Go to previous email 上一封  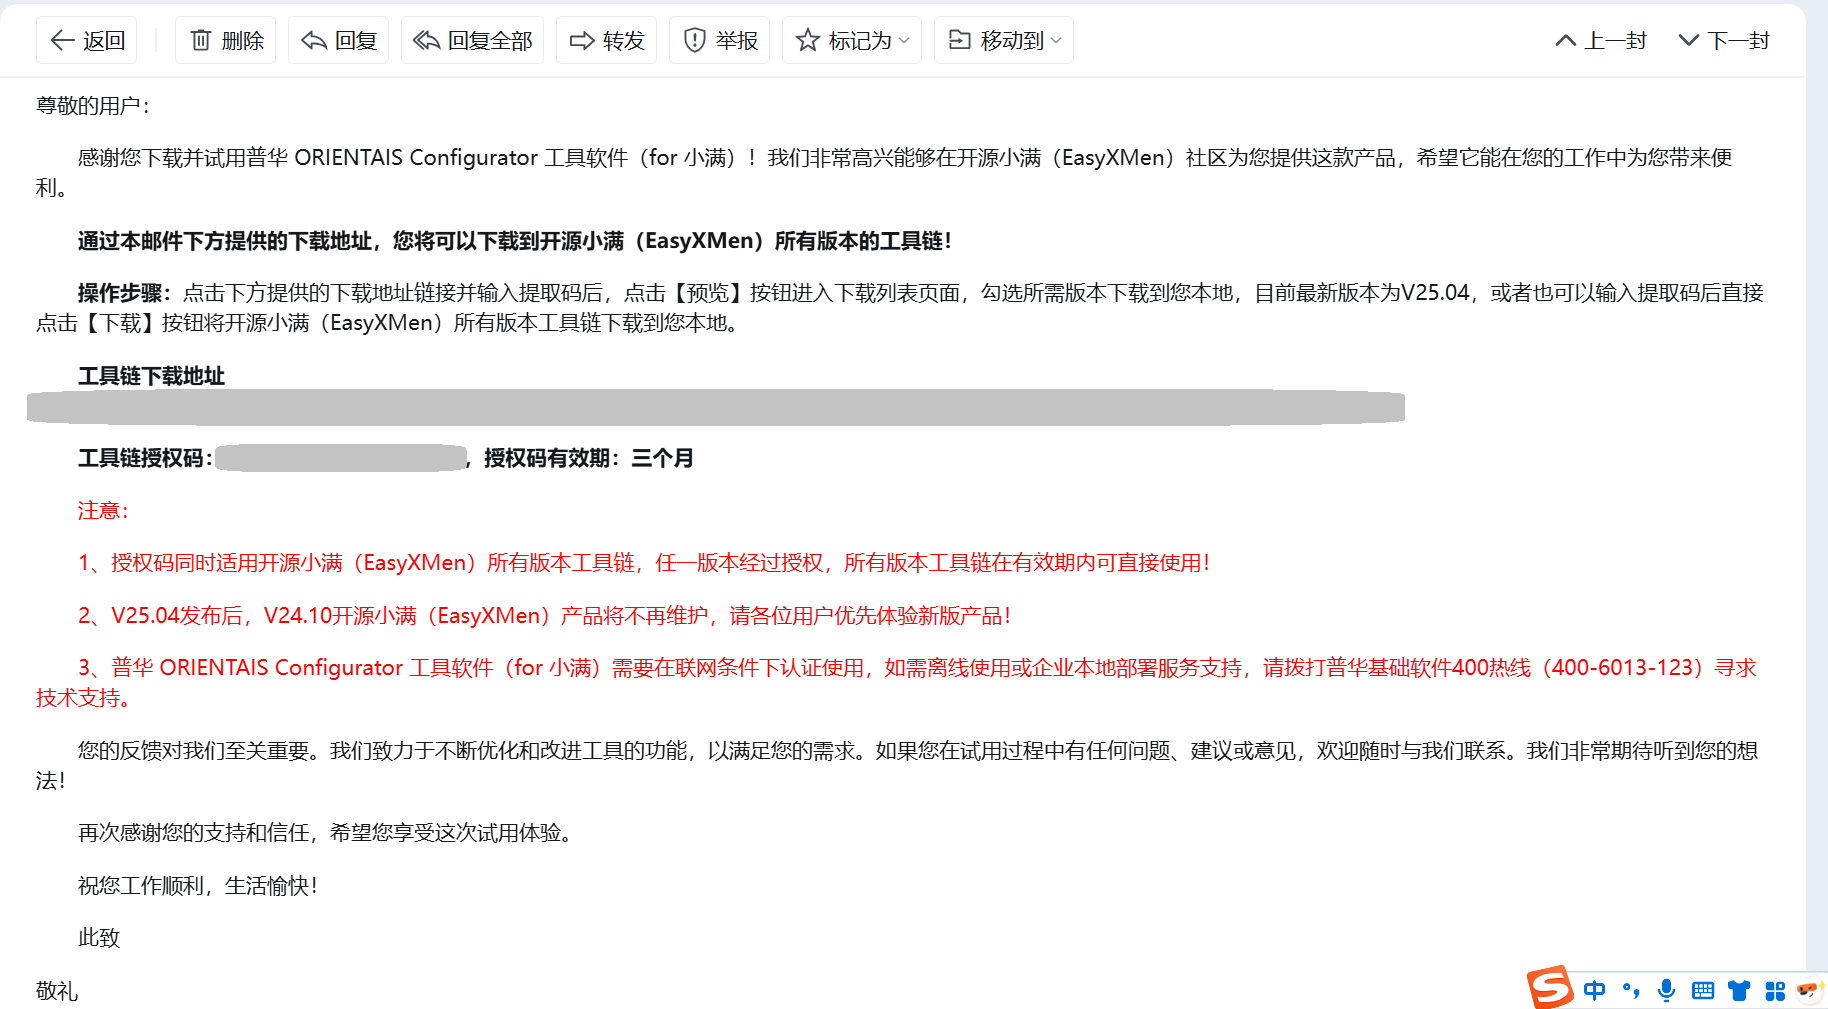click(x=1601, y=40)
